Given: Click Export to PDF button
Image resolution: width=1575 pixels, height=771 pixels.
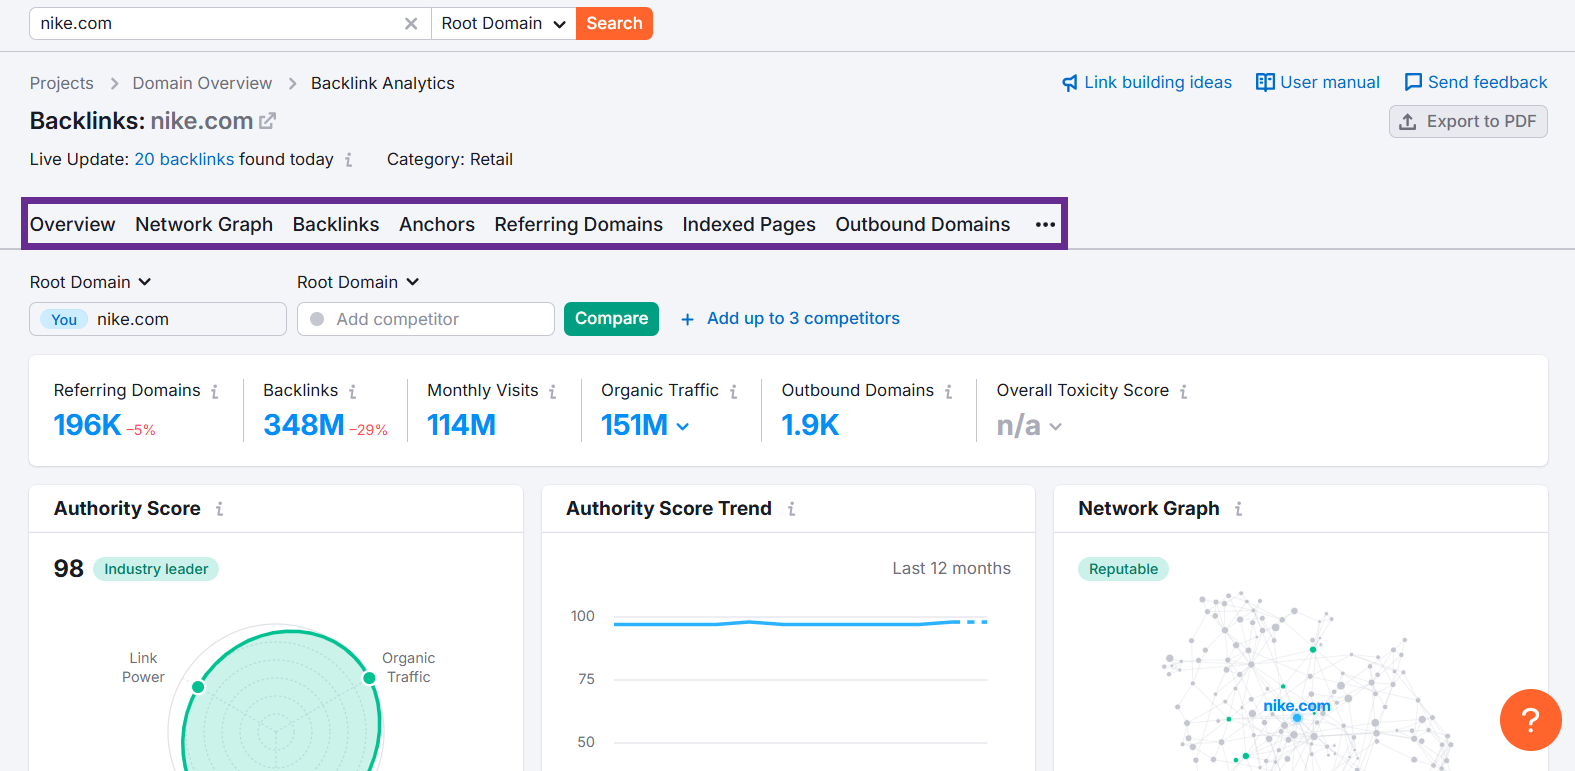Looking at the screenshot, I should point(1468,121).
